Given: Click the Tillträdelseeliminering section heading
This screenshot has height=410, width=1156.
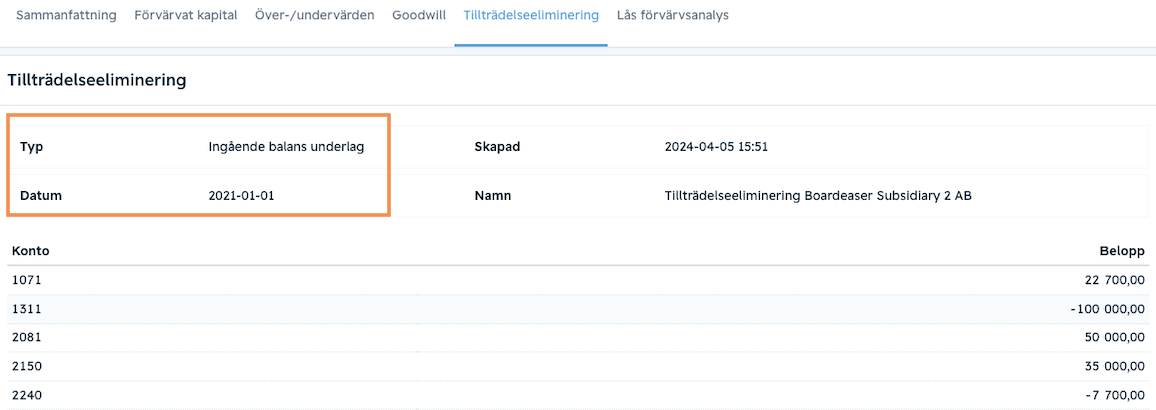Looking at the screenshot, I should pos(97,80).
